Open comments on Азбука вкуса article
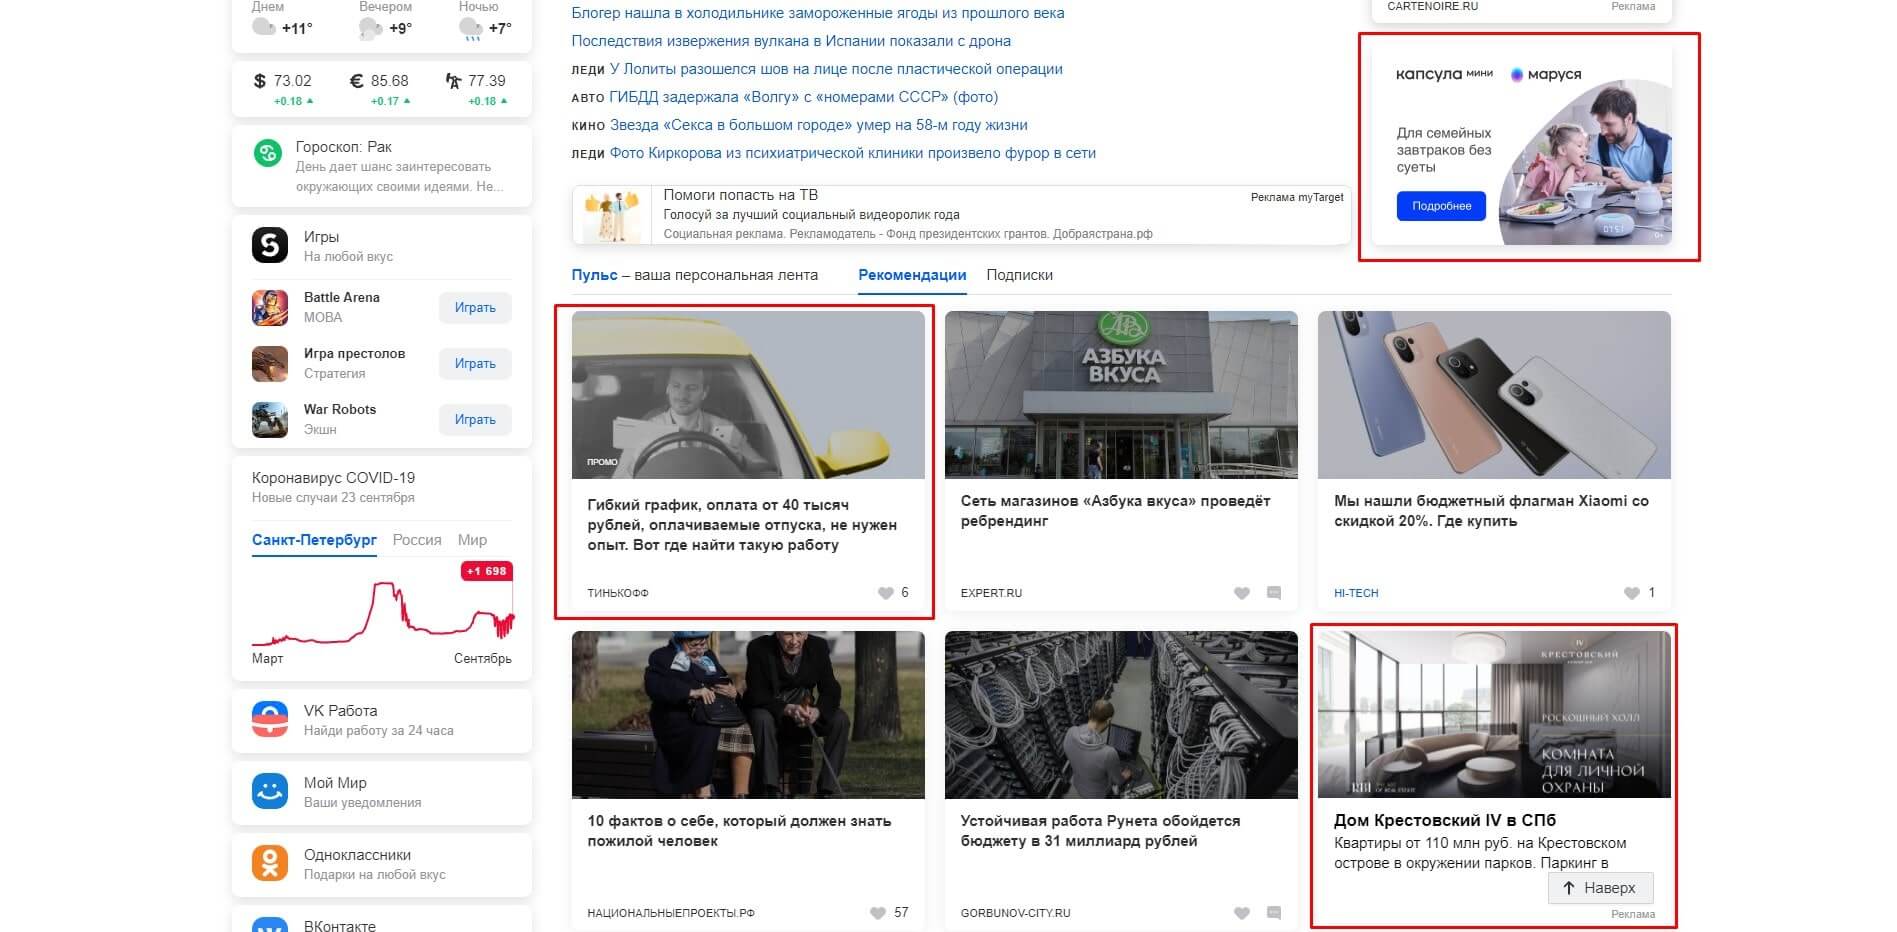1897x932 pixels. (1274, 593)
